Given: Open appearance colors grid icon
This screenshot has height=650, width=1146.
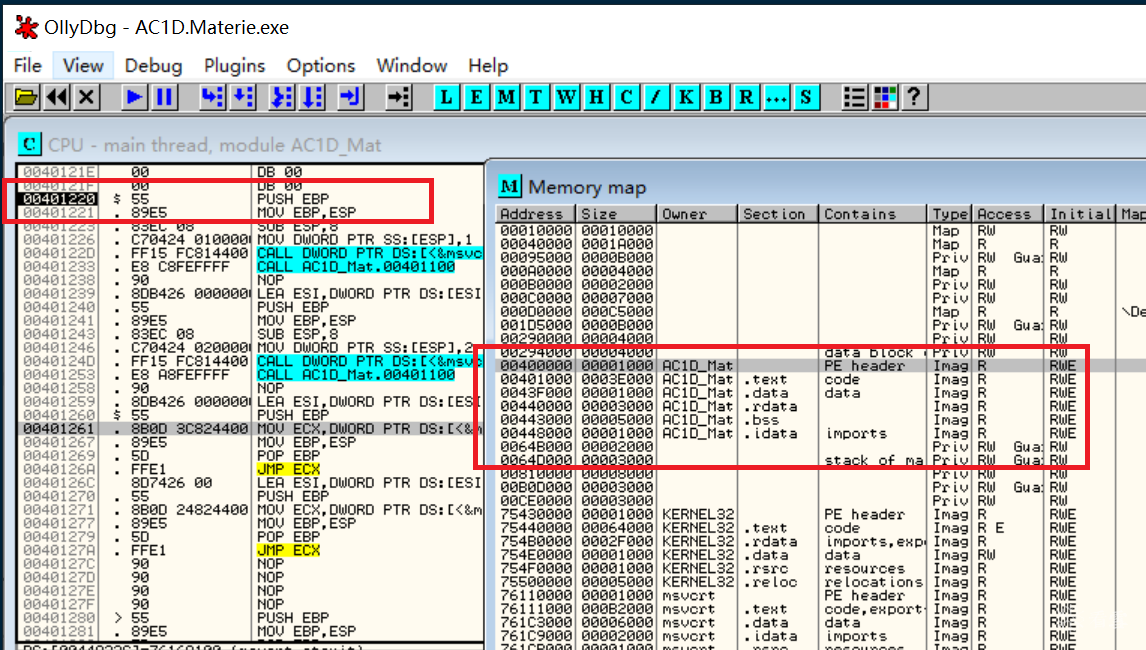Looking at the screenshot, I should (884, 97).
